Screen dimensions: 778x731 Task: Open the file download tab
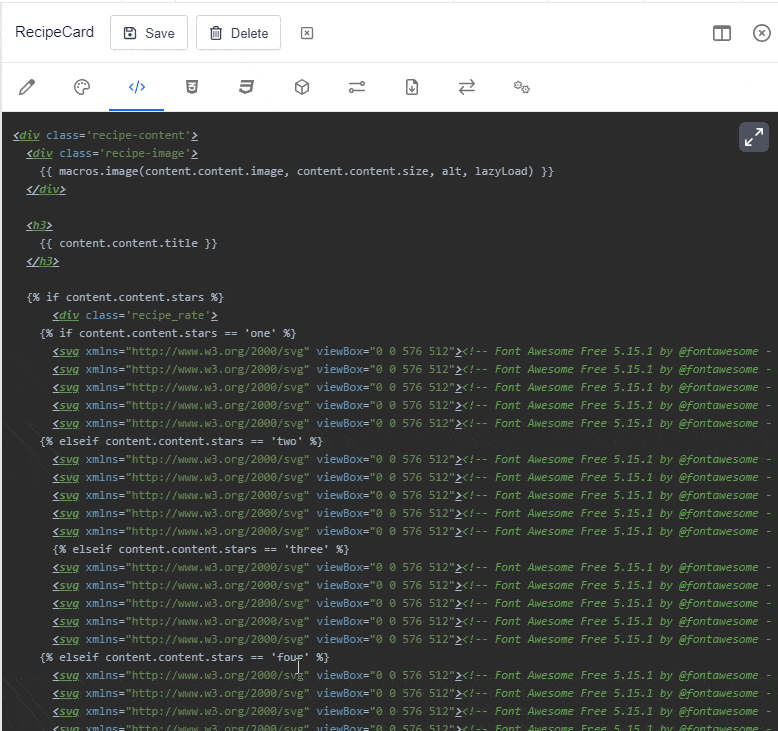[412, 87]
